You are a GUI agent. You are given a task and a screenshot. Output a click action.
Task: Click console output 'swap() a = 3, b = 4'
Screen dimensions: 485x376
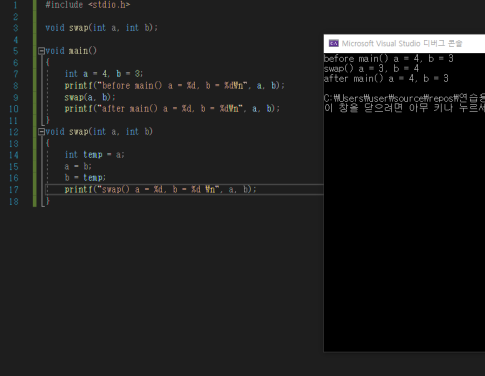(x=371, y=69)
